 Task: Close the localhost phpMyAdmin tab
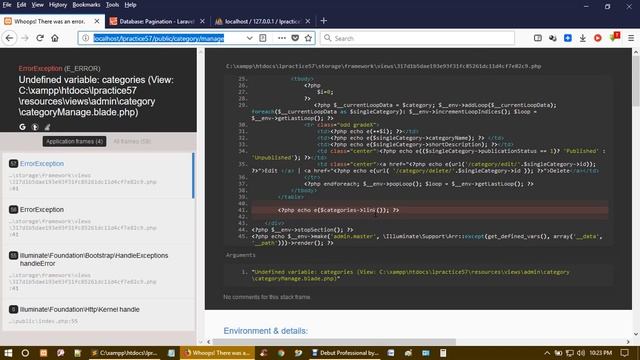point(308,21)
